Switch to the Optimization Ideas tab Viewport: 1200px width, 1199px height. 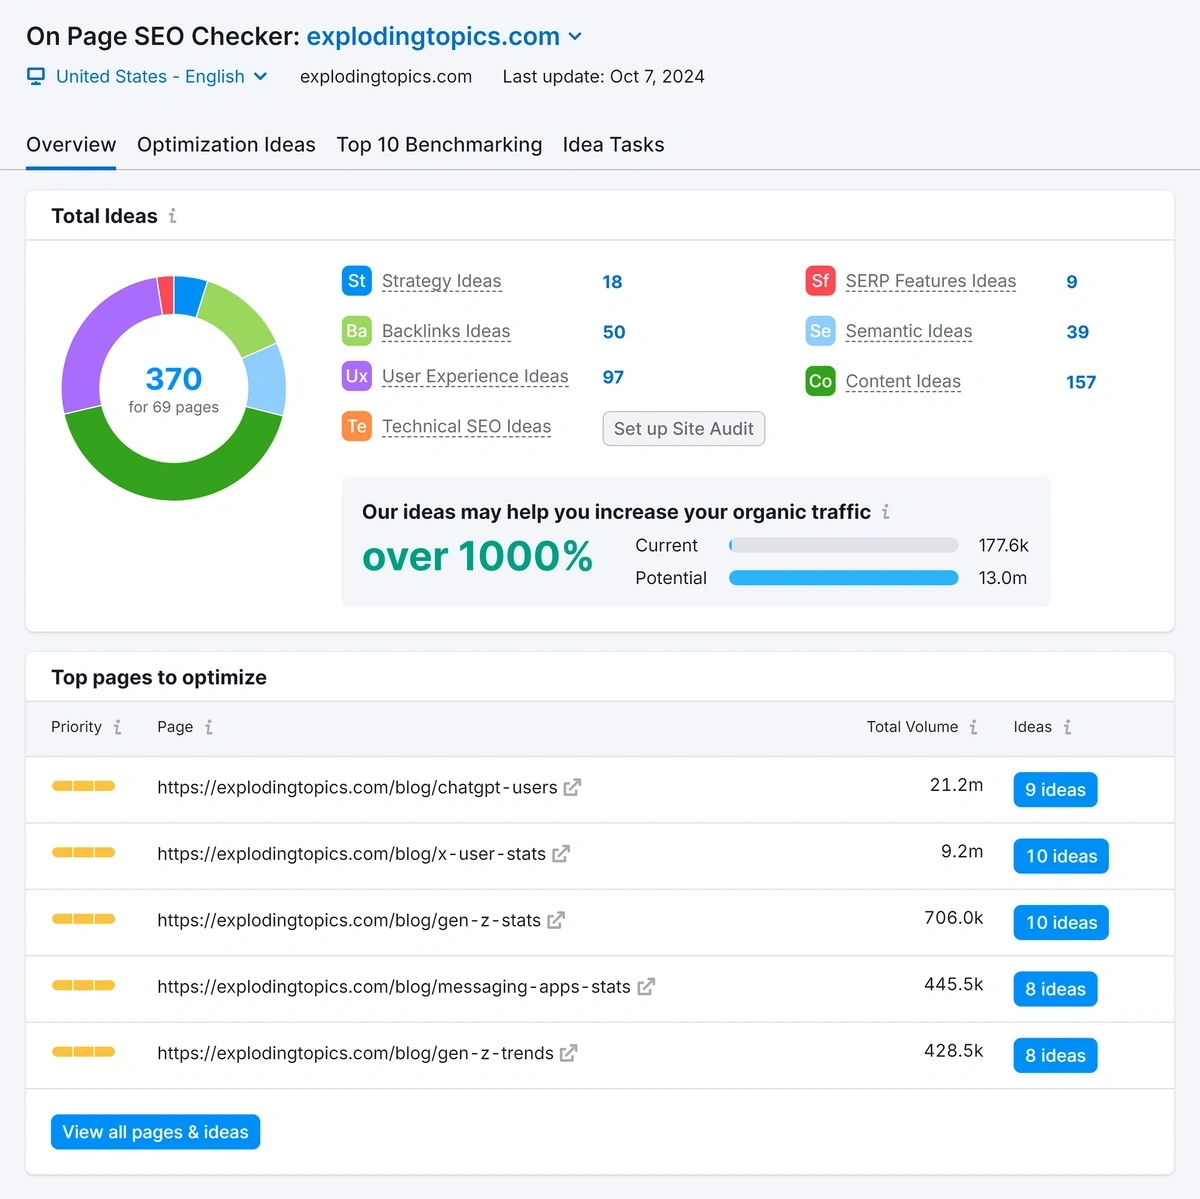point(226,145)
